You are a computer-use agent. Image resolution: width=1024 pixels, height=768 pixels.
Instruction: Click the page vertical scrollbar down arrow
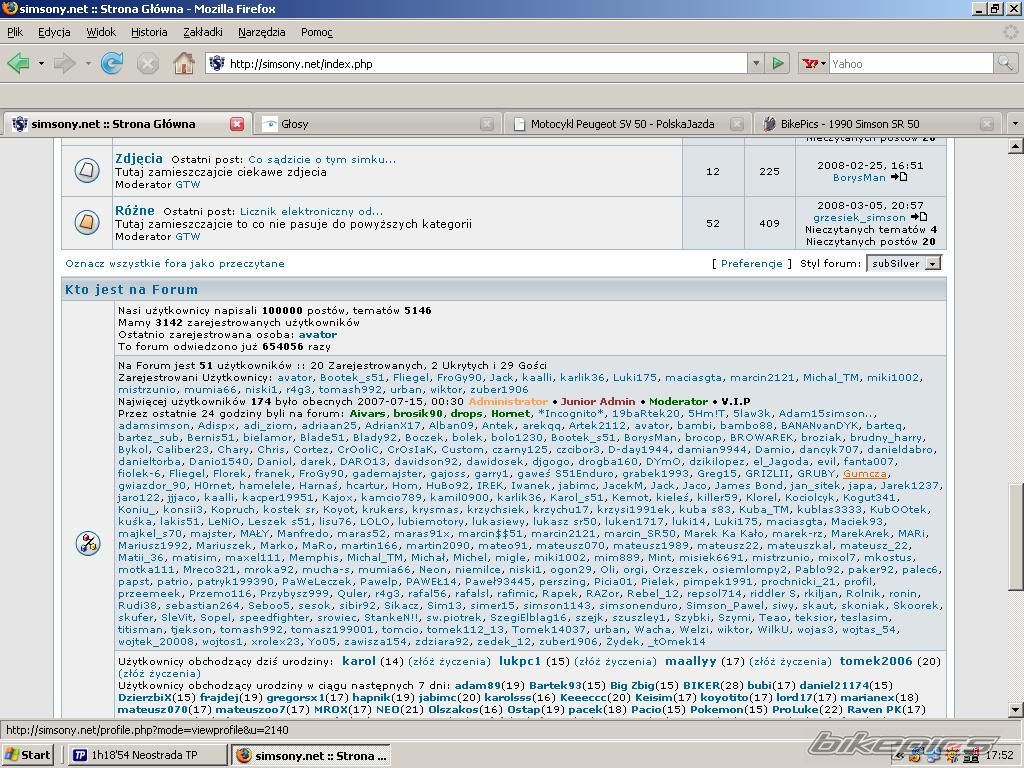click(1015, 708)
